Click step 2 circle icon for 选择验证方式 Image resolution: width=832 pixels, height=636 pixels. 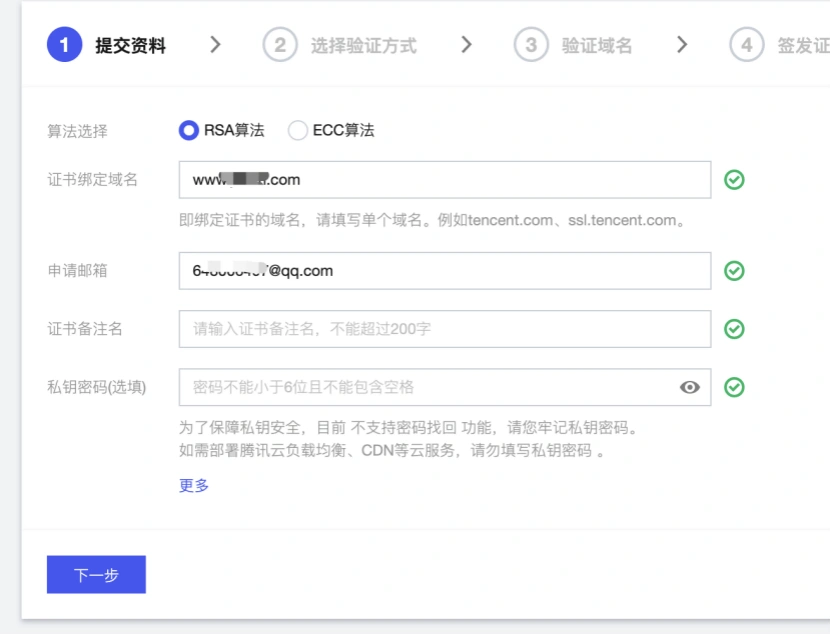tap(280, 45)
